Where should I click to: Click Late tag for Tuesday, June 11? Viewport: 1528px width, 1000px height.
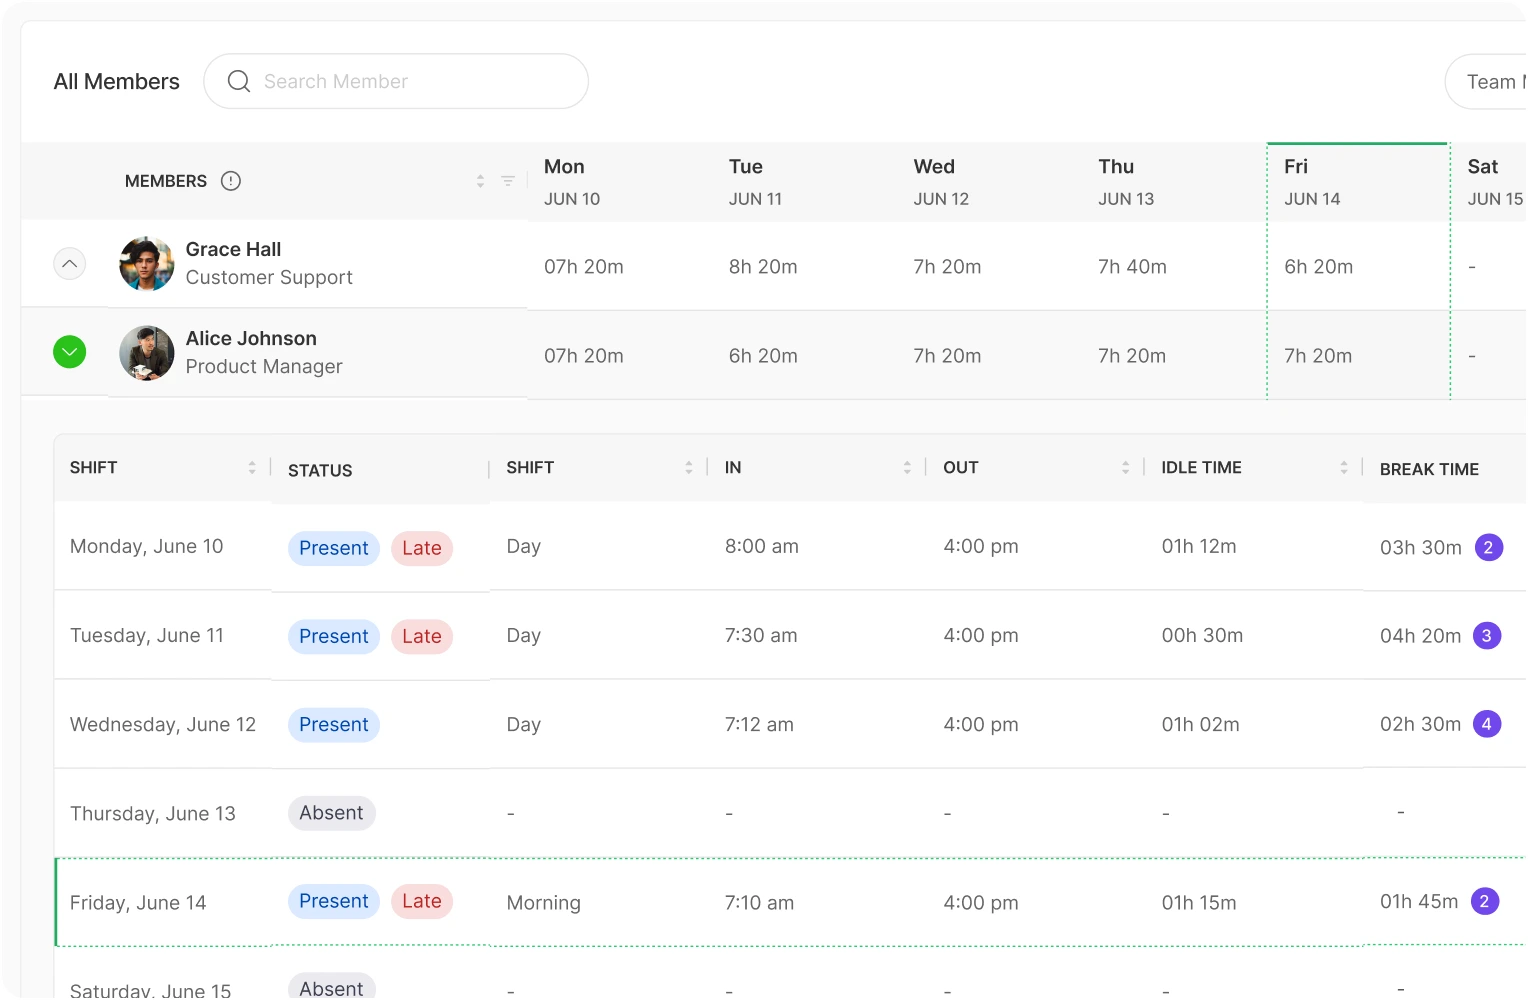pos(422,636)
